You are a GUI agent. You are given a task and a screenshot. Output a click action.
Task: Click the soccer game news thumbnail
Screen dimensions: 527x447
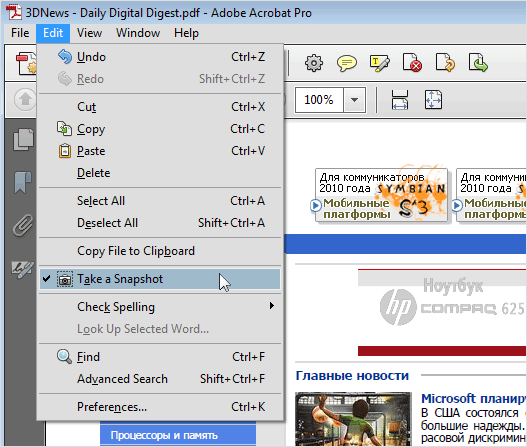(353, 419)
